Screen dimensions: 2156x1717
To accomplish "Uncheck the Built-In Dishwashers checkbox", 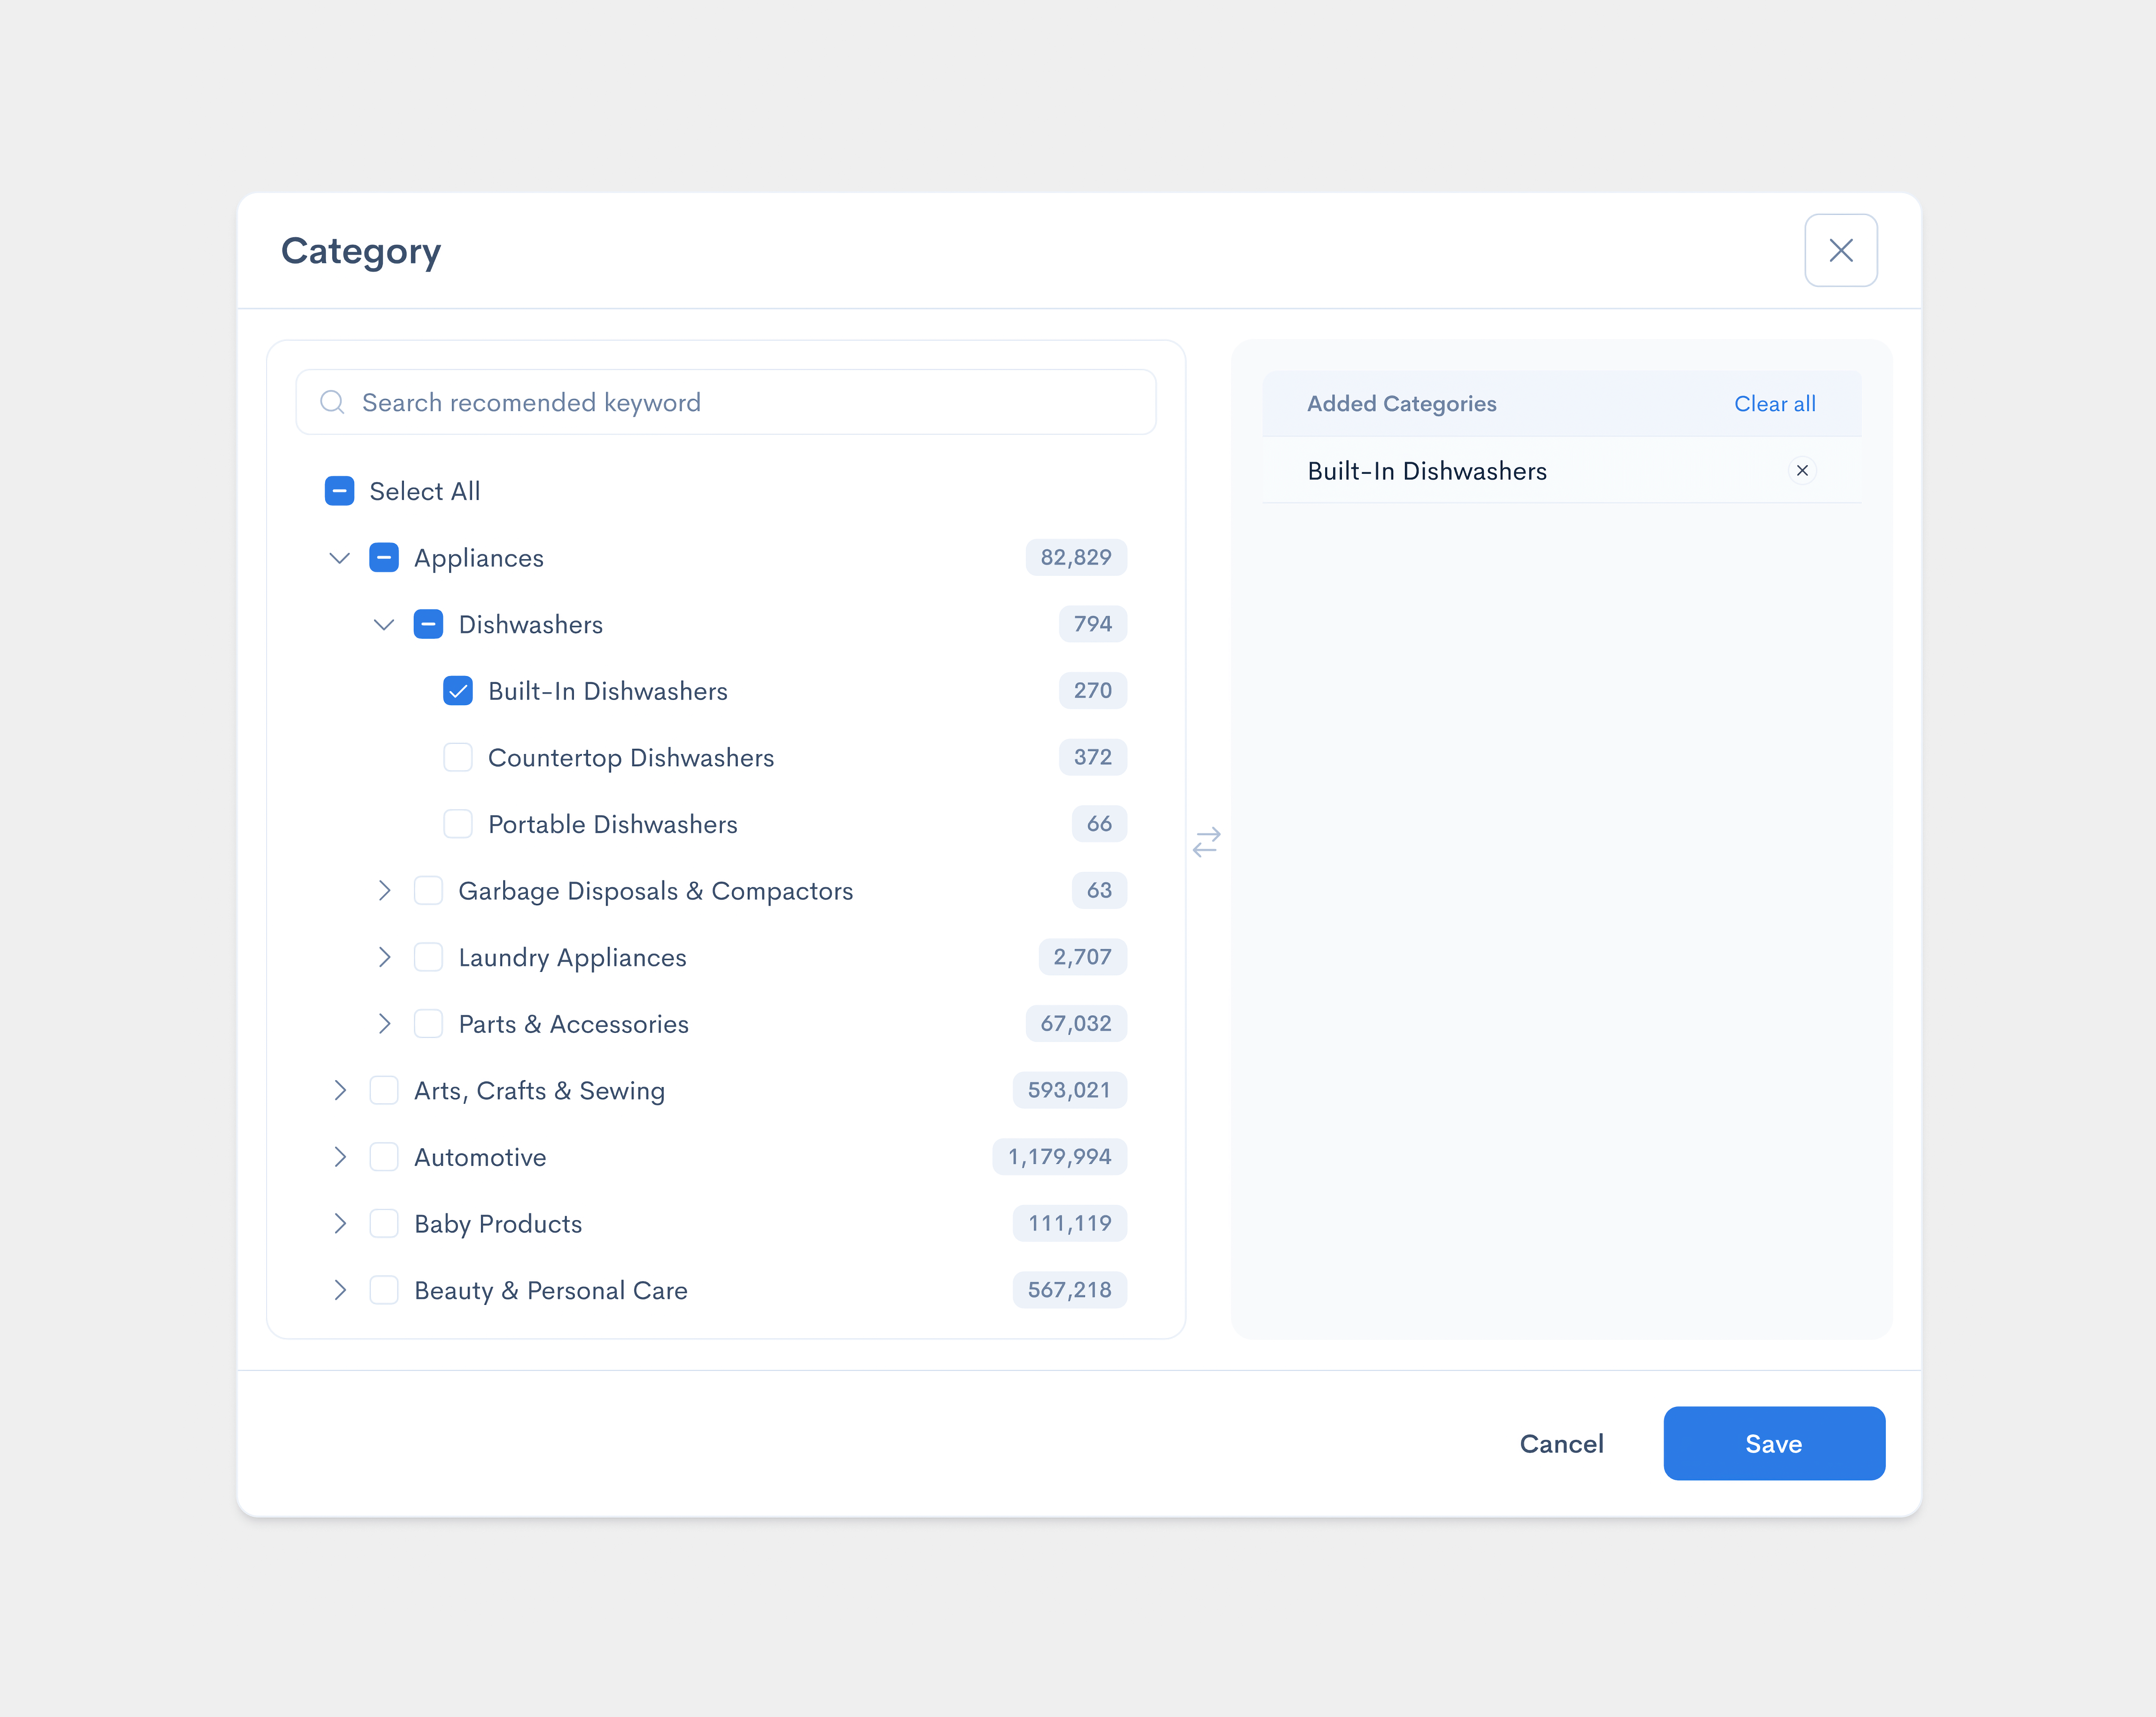I will [x=458, y=691].
